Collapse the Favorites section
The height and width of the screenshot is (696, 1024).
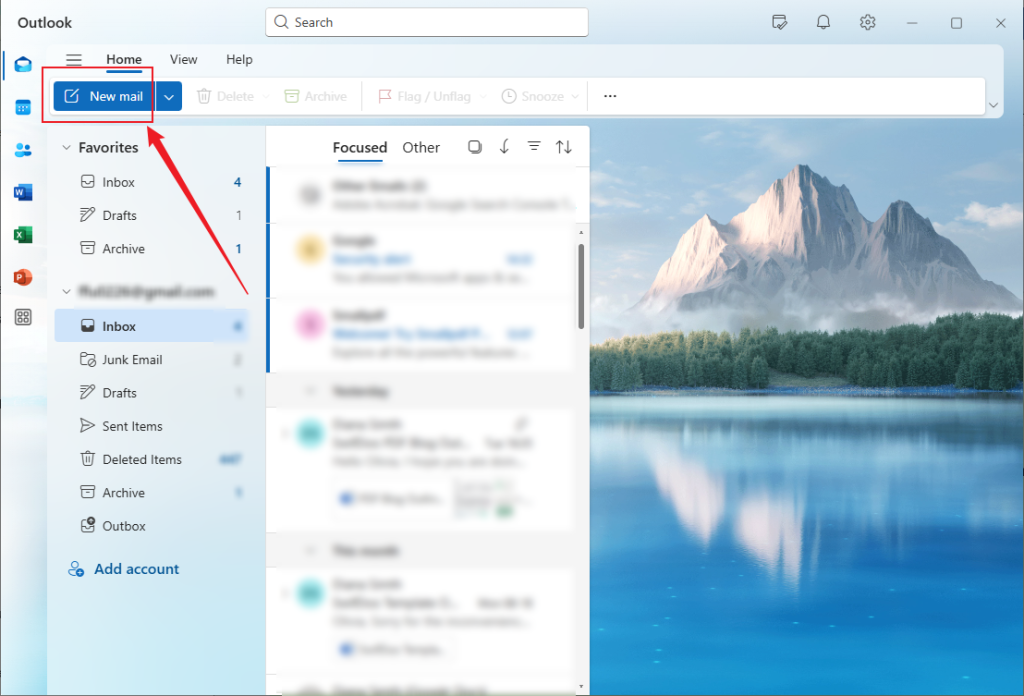click(66, 147)
